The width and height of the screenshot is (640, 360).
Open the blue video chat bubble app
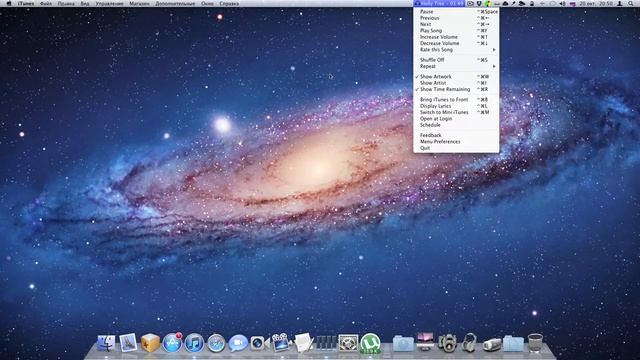click(x=238, y=343)
